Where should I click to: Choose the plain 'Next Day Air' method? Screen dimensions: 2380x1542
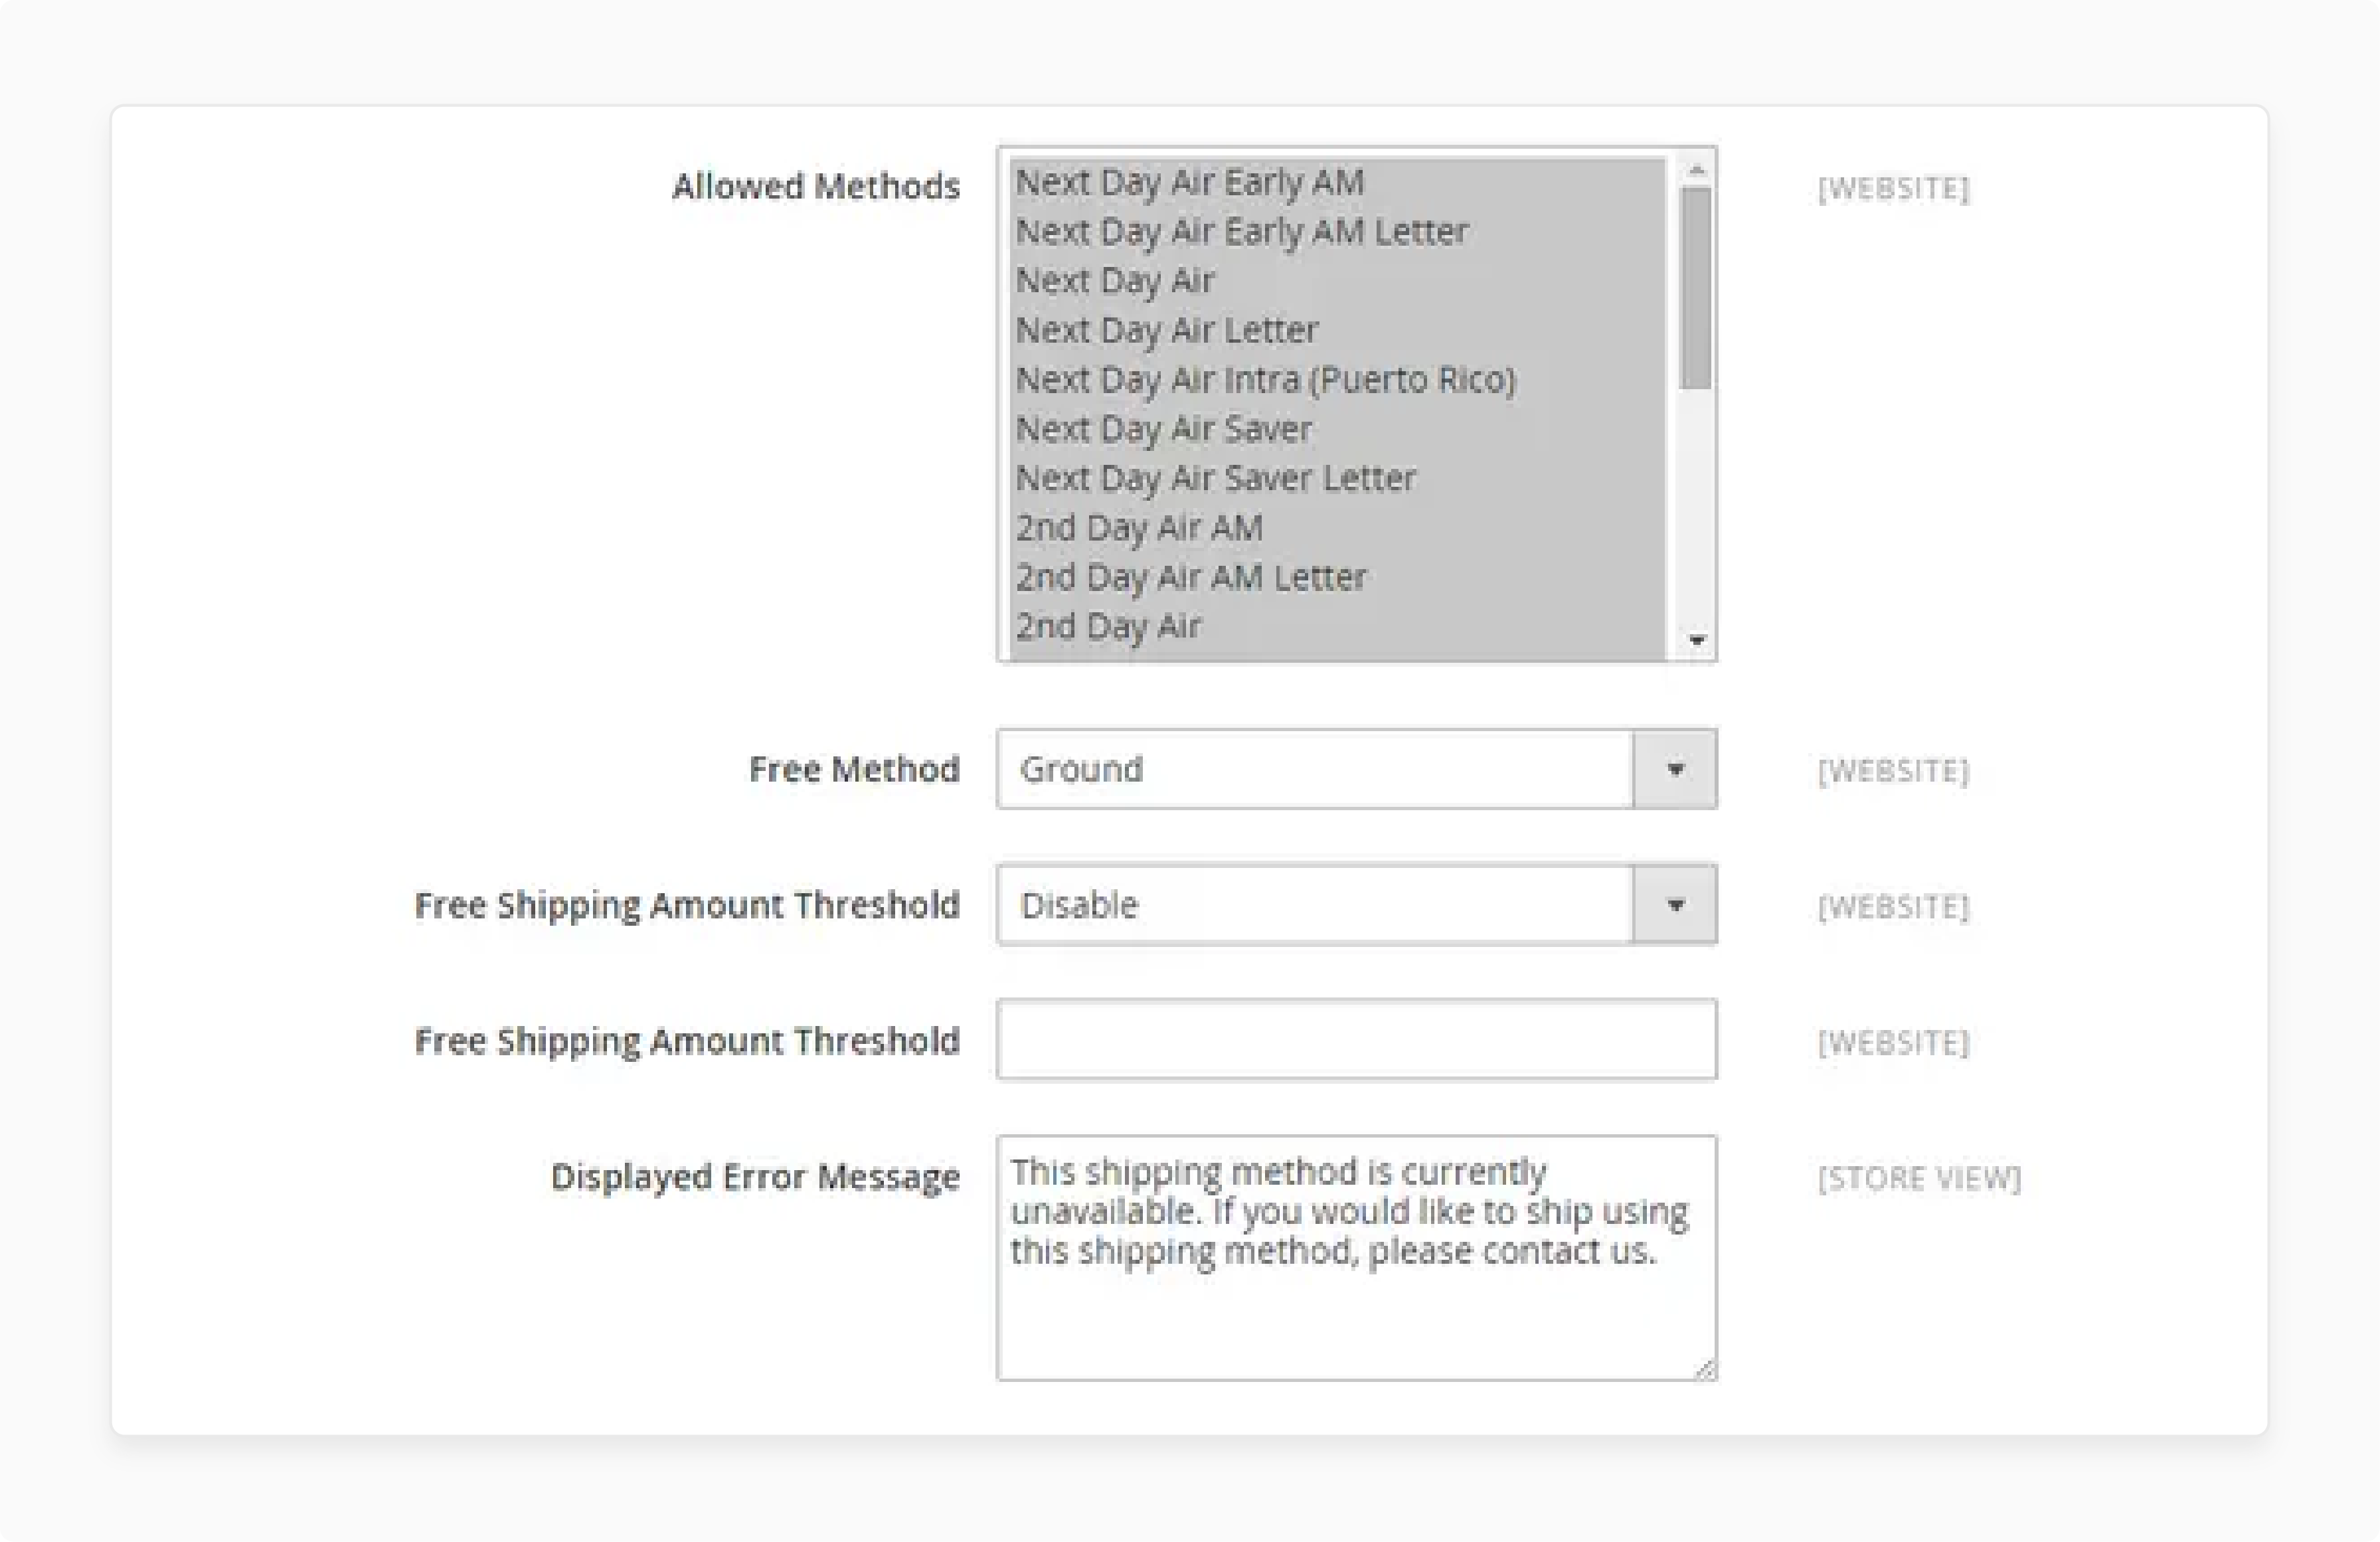1337,281
